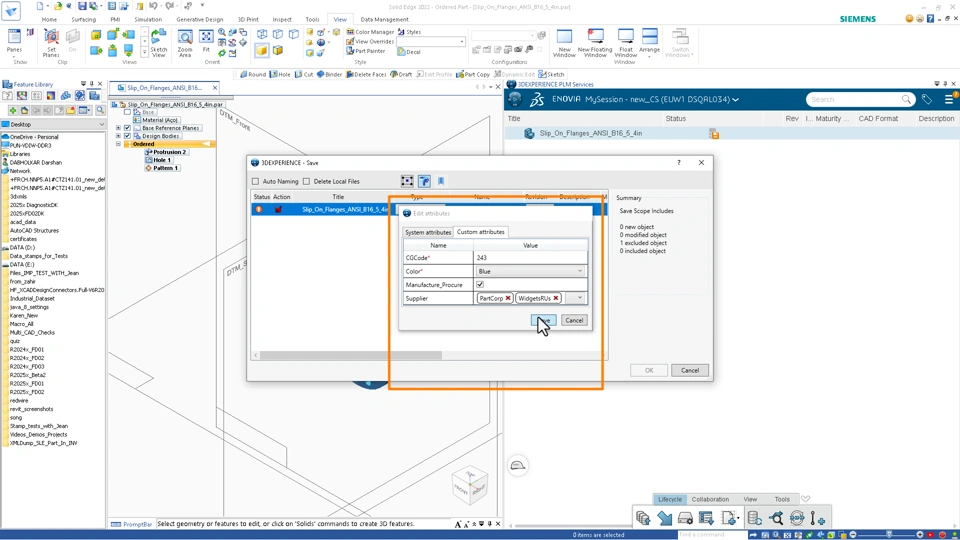Remove the WidgetsRUs supplier tag
Image resolution: width=960 pixels, height=540 pixels.
pyautogui.click(x=556, y=298)
